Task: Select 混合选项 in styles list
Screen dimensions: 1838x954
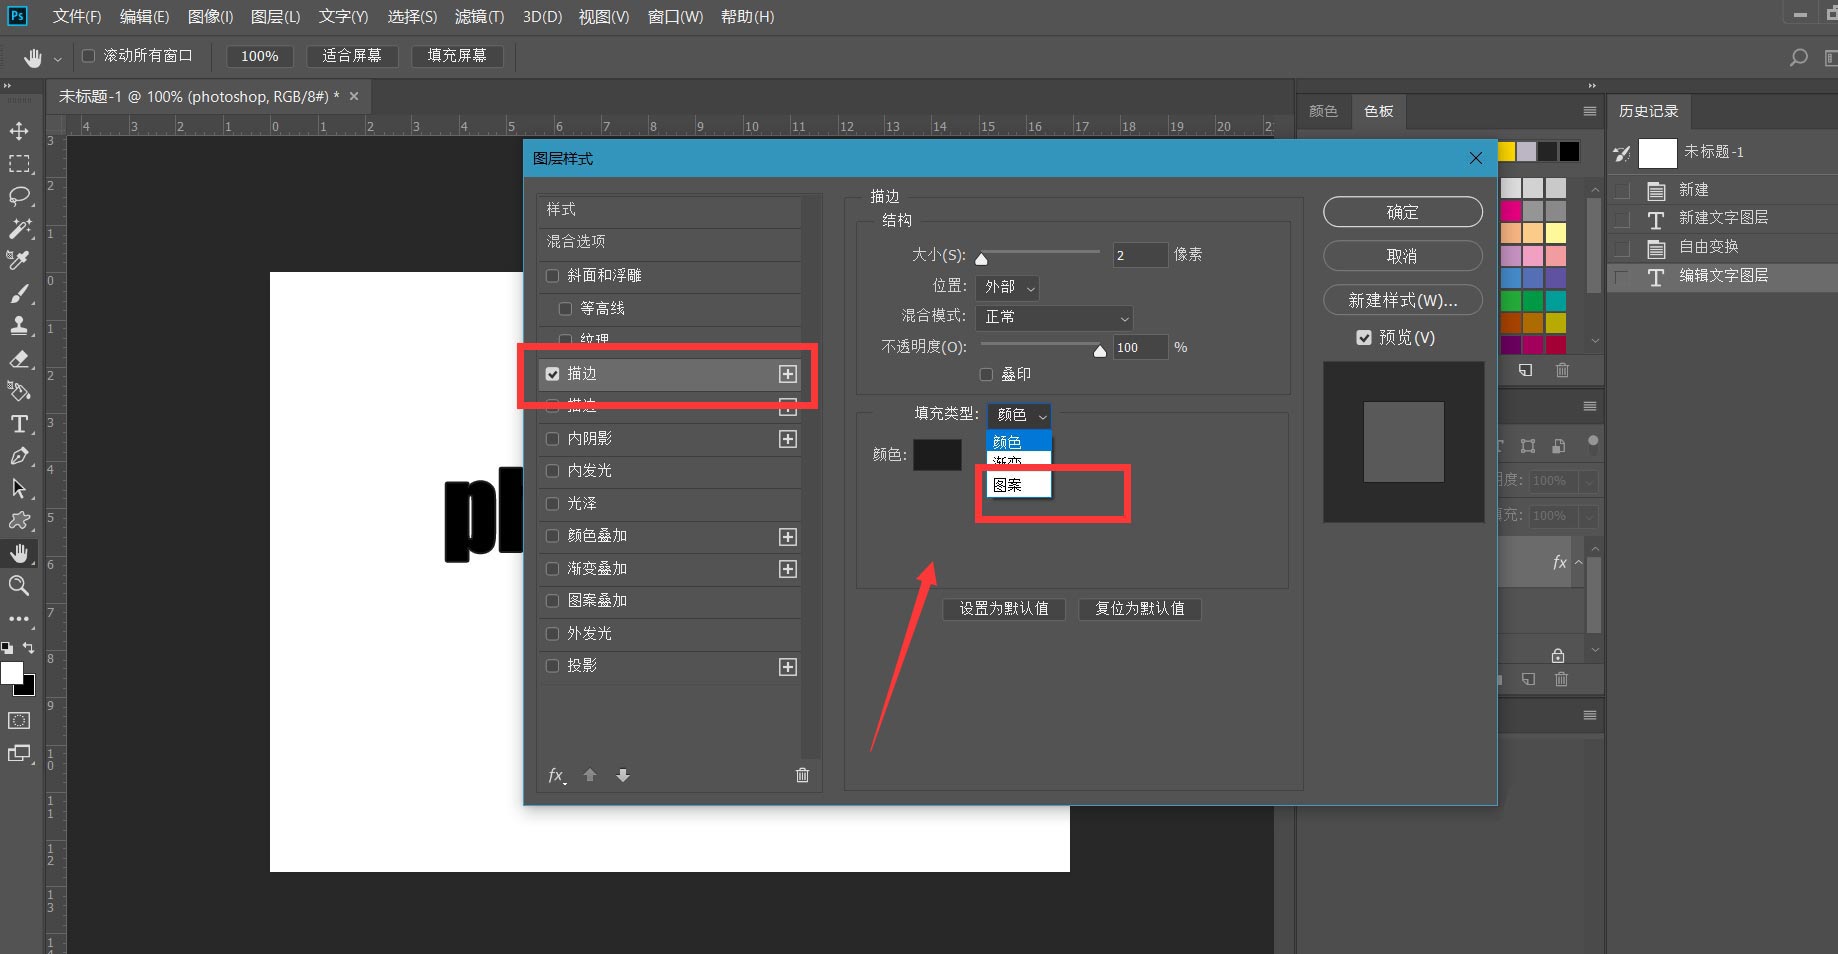Action: coord(669,242)
